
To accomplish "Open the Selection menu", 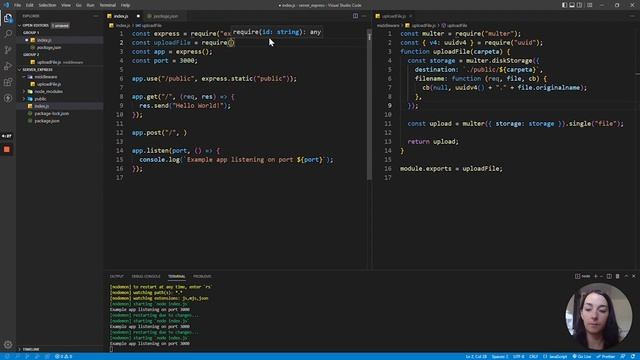I will coord(47,5).
